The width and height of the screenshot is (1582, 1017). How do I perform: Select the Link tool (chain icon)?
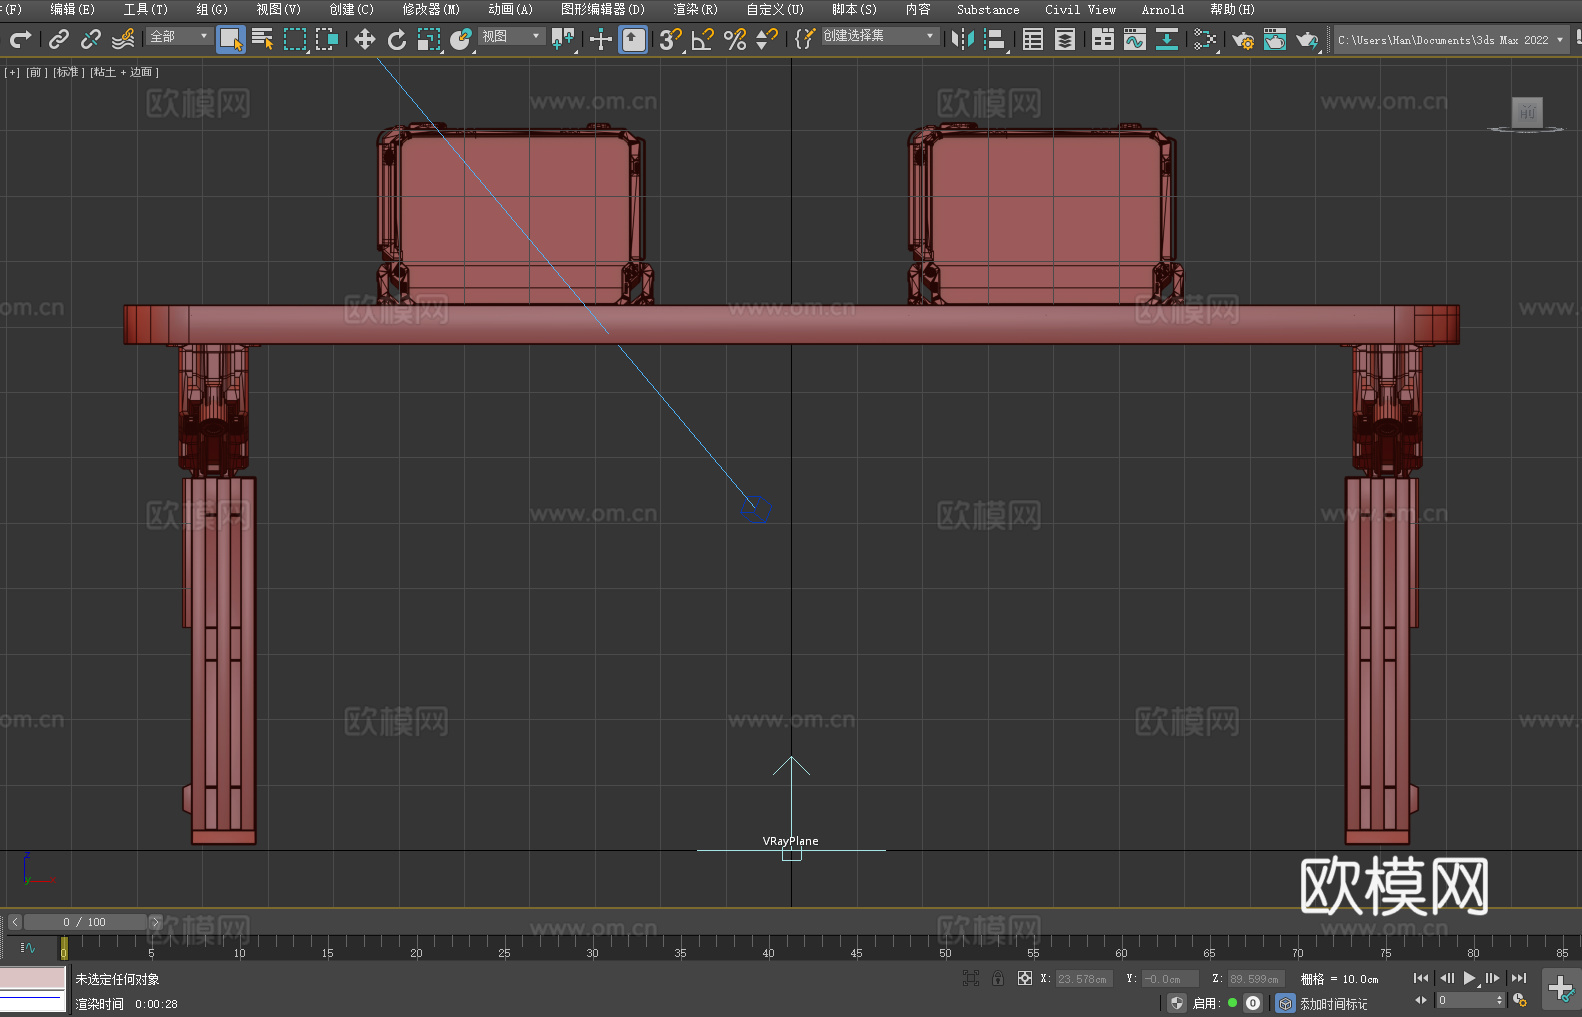pyautogui.click(x=59, y=39)
